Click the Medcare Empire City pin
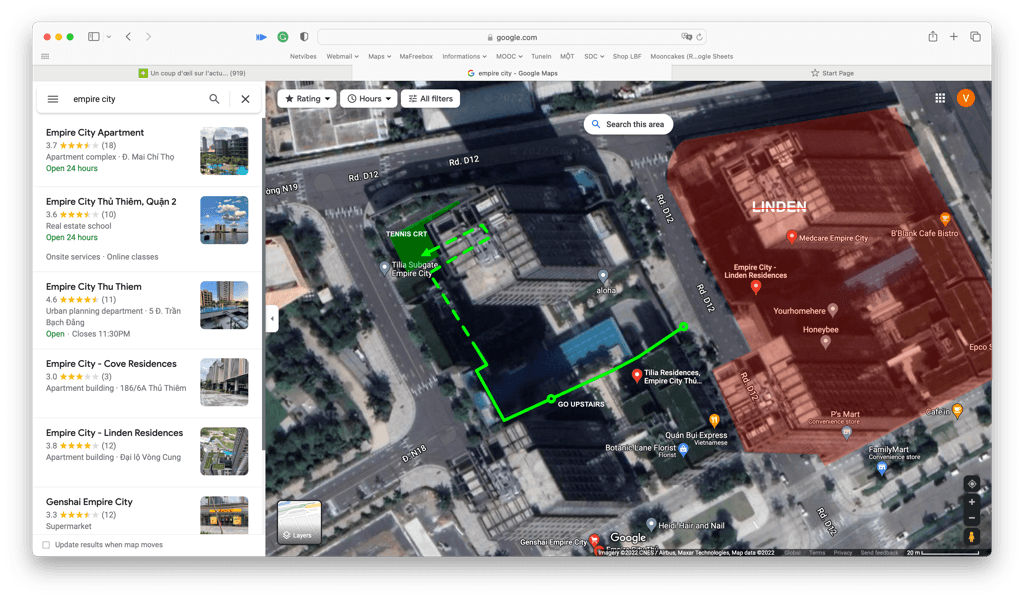The height and width of the screenshot is (599, 1024). click(792, 236)
